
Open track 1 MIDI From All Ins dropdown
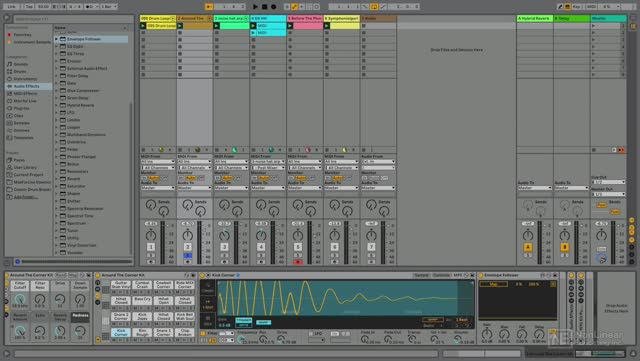[158, 162]
